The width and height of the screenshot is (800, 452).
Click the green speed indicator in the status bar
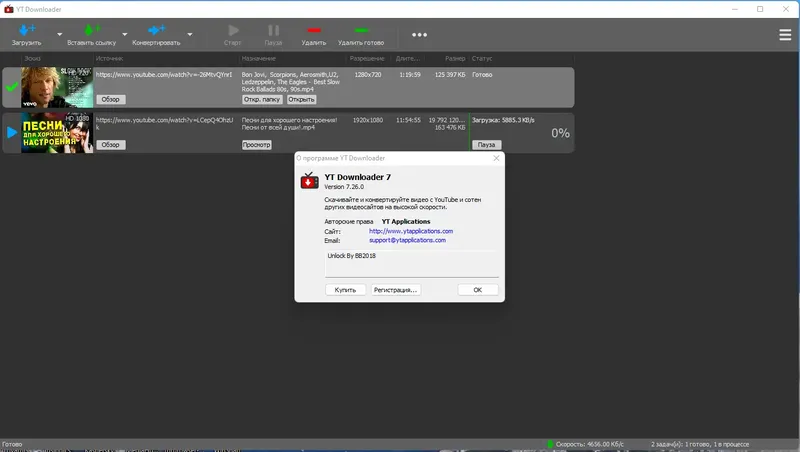(551, 444)
